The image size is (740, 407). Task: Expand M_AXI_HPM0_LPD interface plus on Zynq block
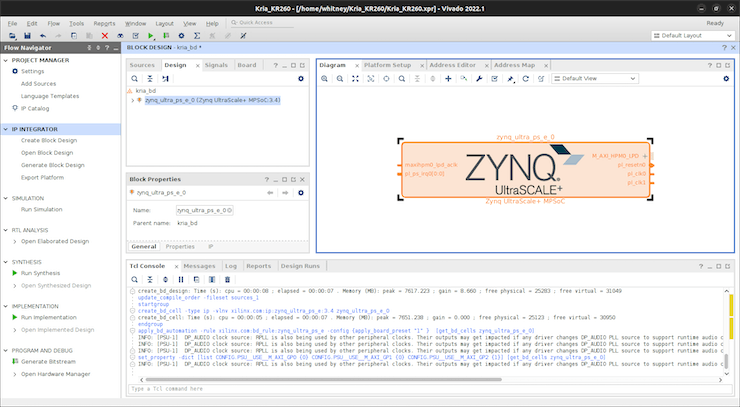coord(645,156)
